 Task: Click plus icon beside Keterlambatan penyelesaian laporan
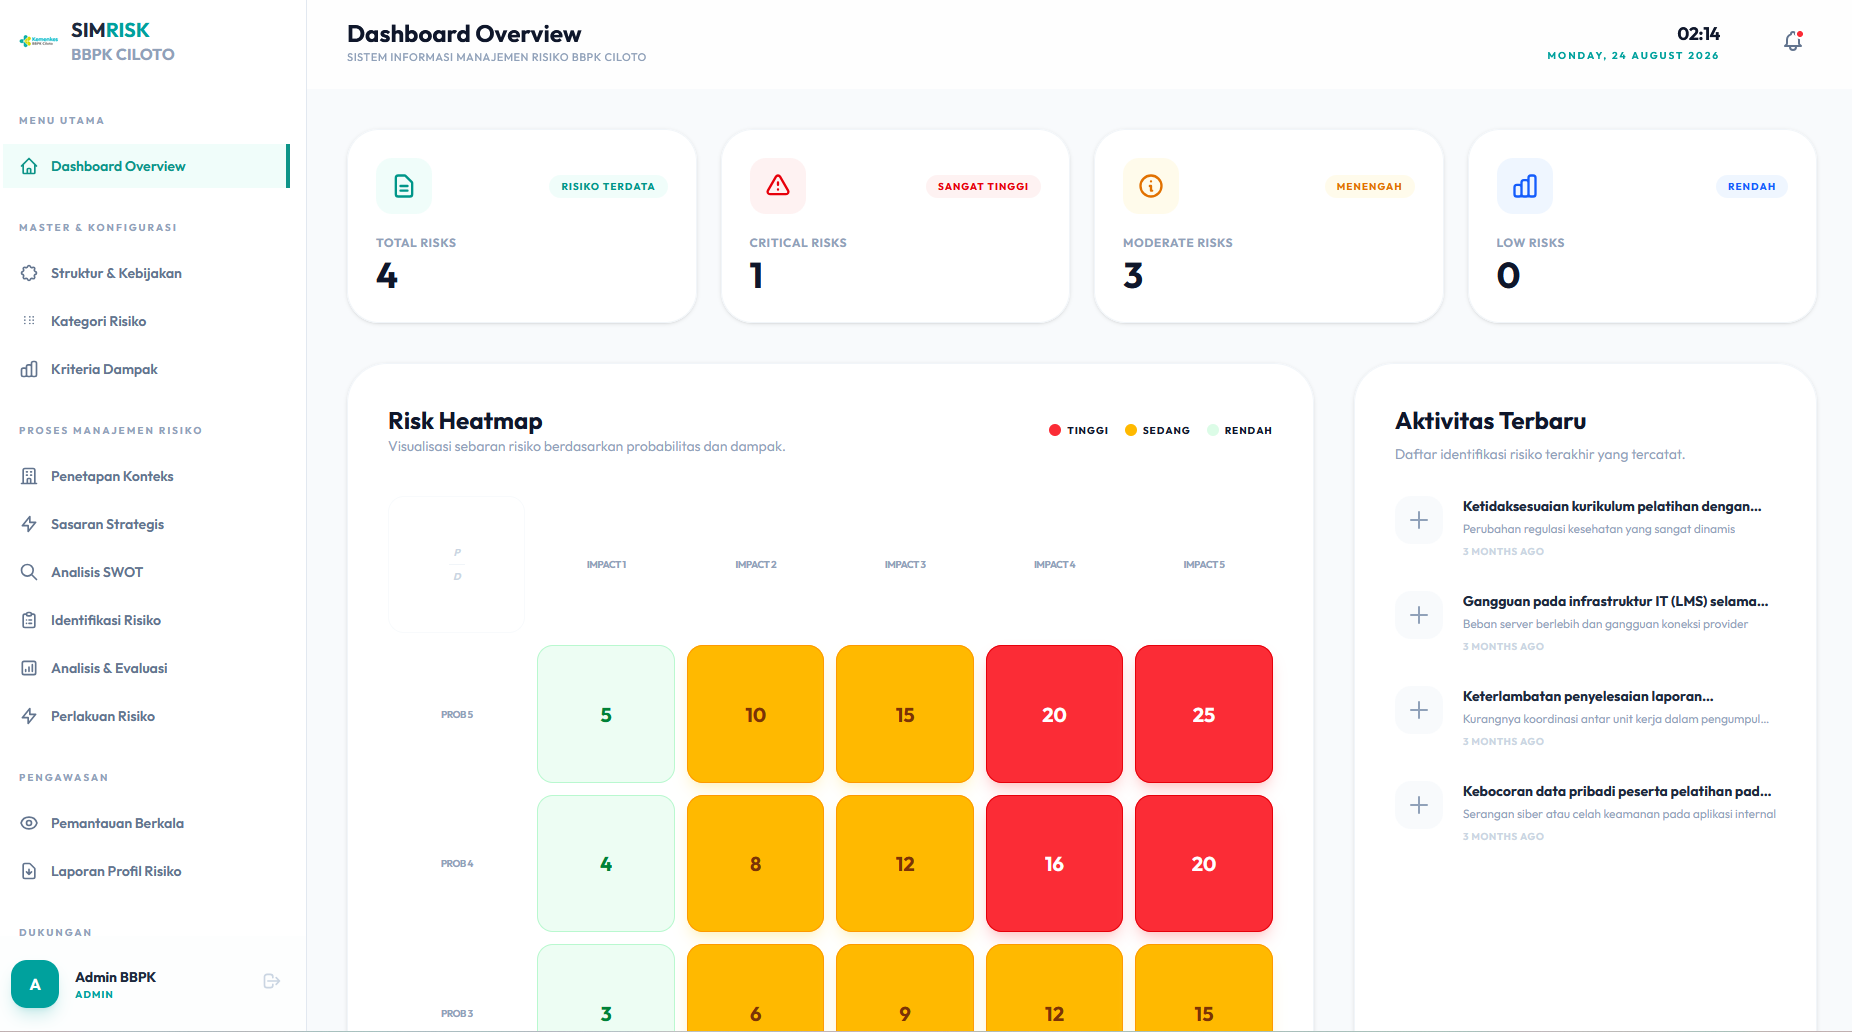click(x=1419, y=710)
